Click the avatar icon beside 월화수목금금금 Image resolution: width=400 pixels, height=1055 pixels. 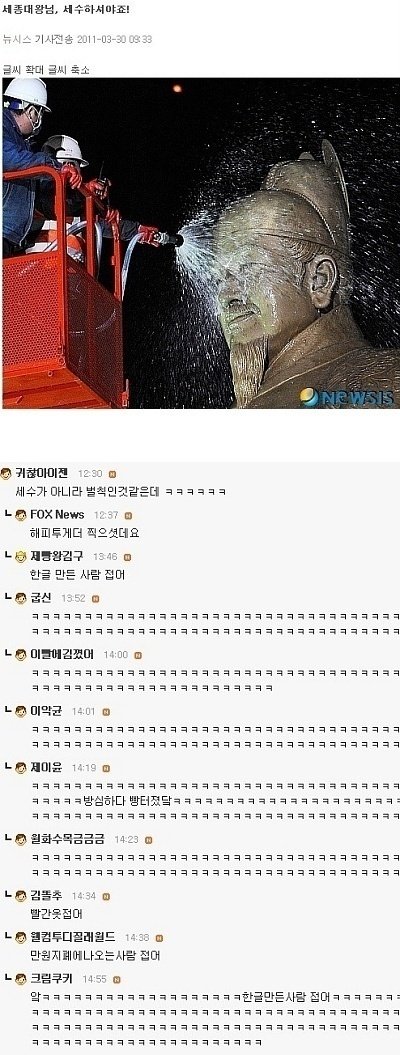(x=22, y=840)
